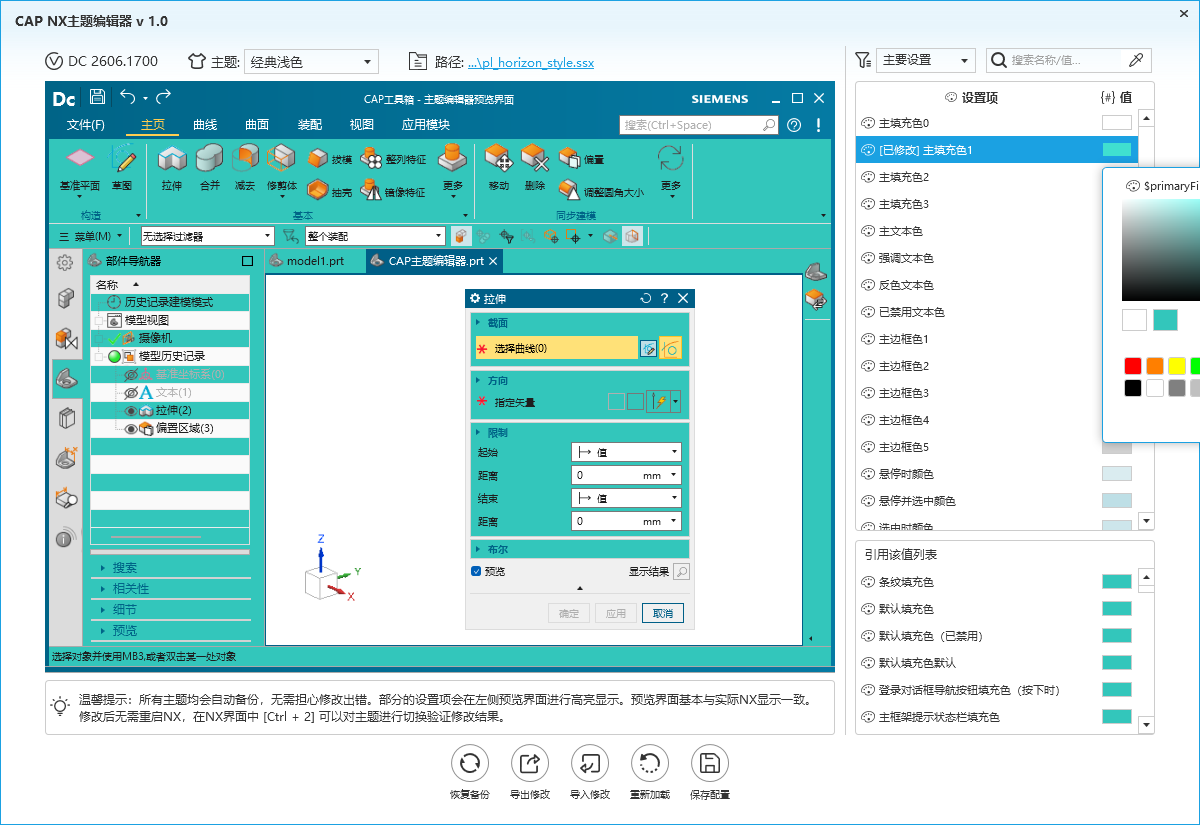Click the 主填充色1 teal color swatch
1200x825 pixels.
1117,150
